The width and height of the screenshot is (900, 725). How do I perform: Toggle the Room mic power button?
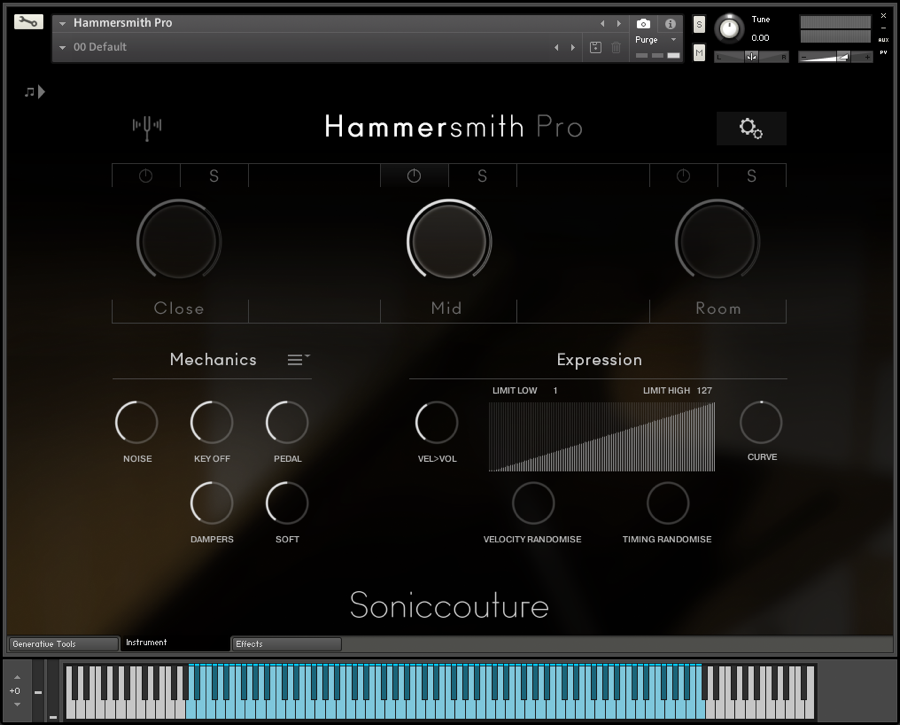tap(683, 176)
